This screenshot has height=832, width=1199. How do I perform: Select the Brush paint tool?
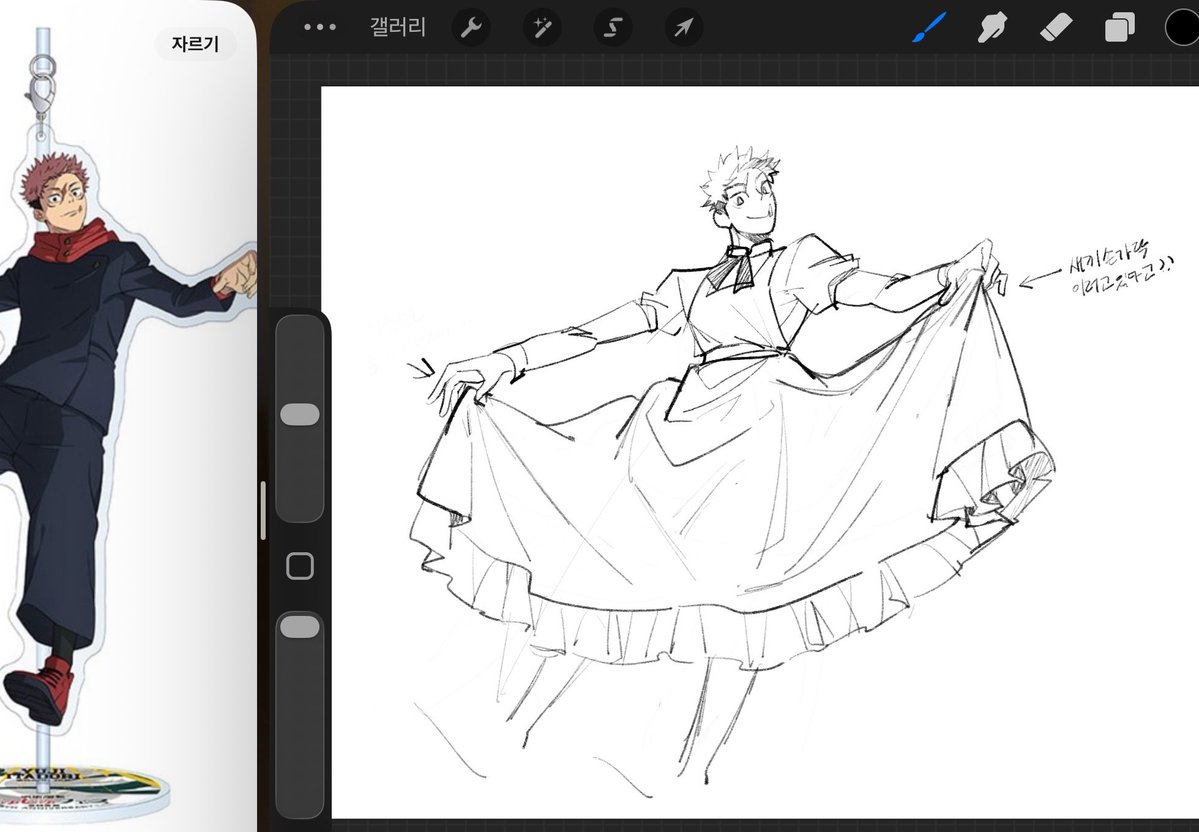coord(929,28)
